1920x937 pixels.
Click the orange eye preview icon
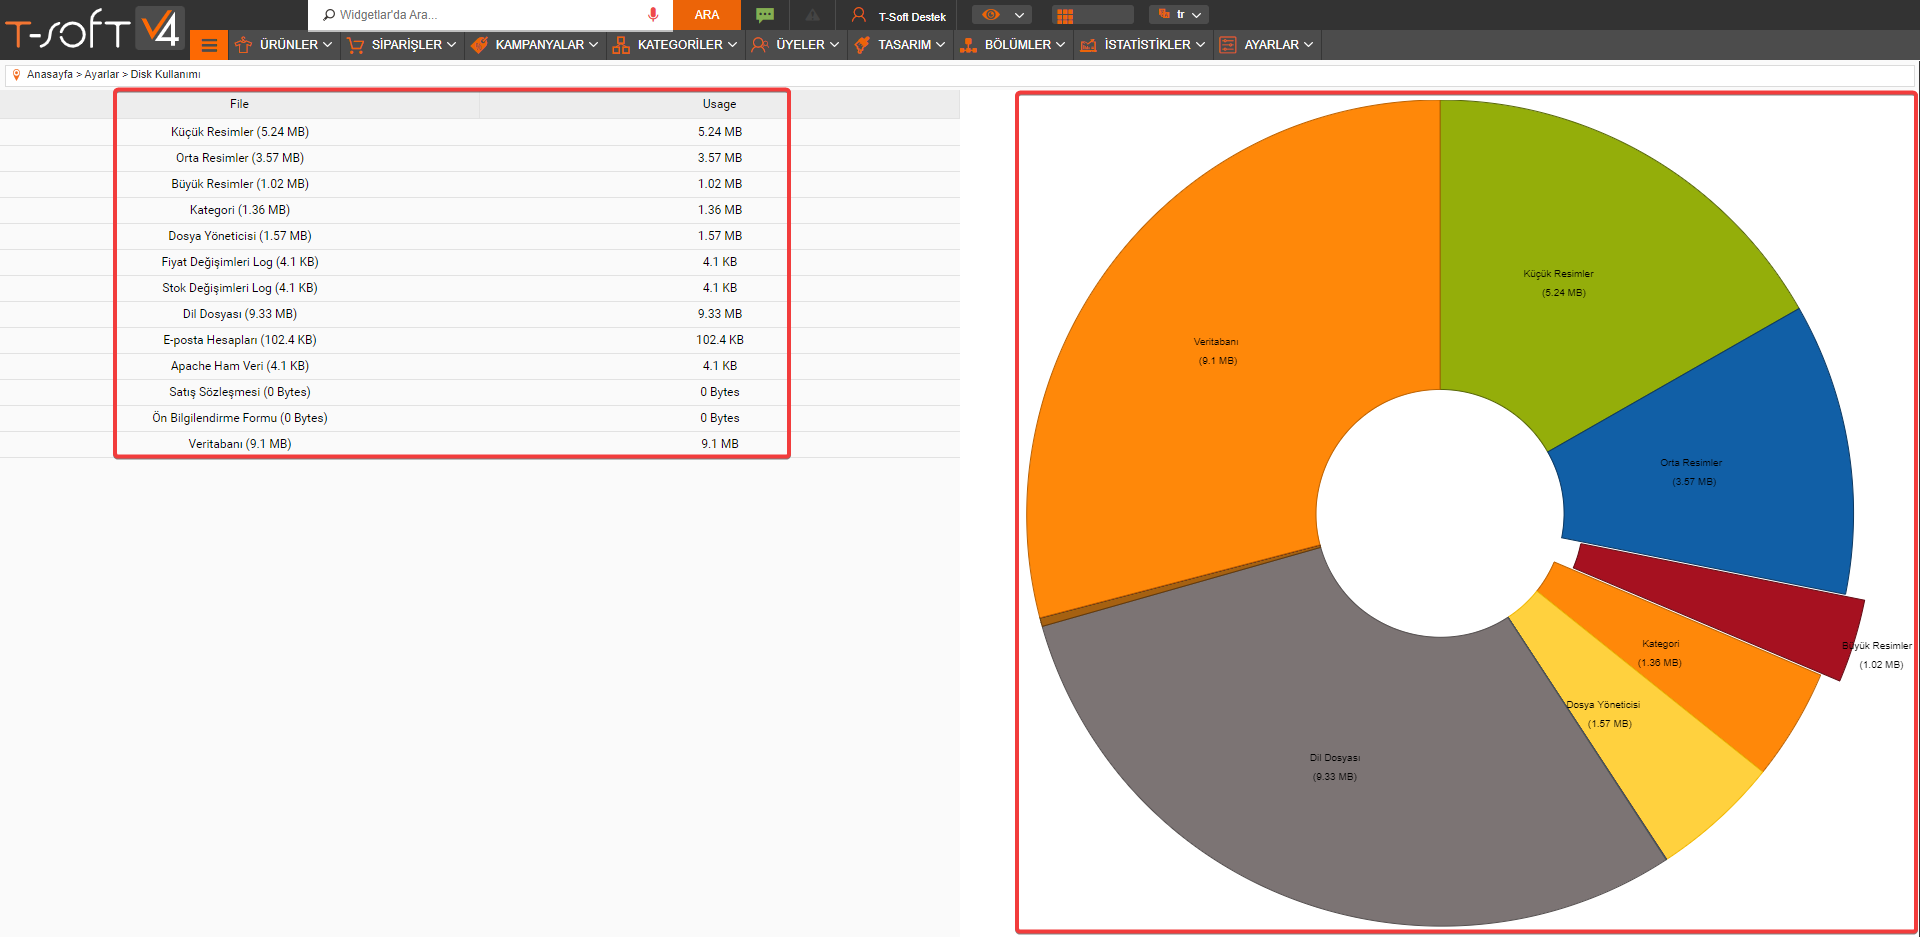[990, 15]
